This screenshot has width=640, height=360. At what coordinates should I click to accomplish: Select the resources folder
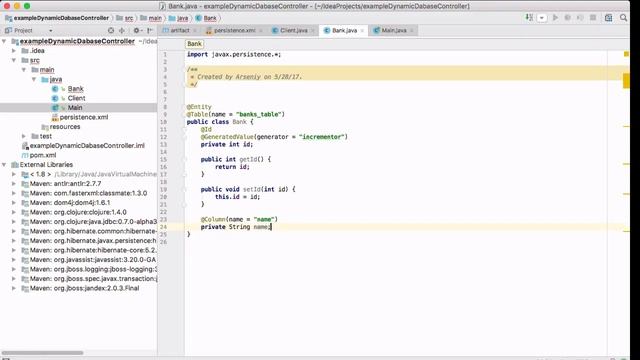coord(65,127)
